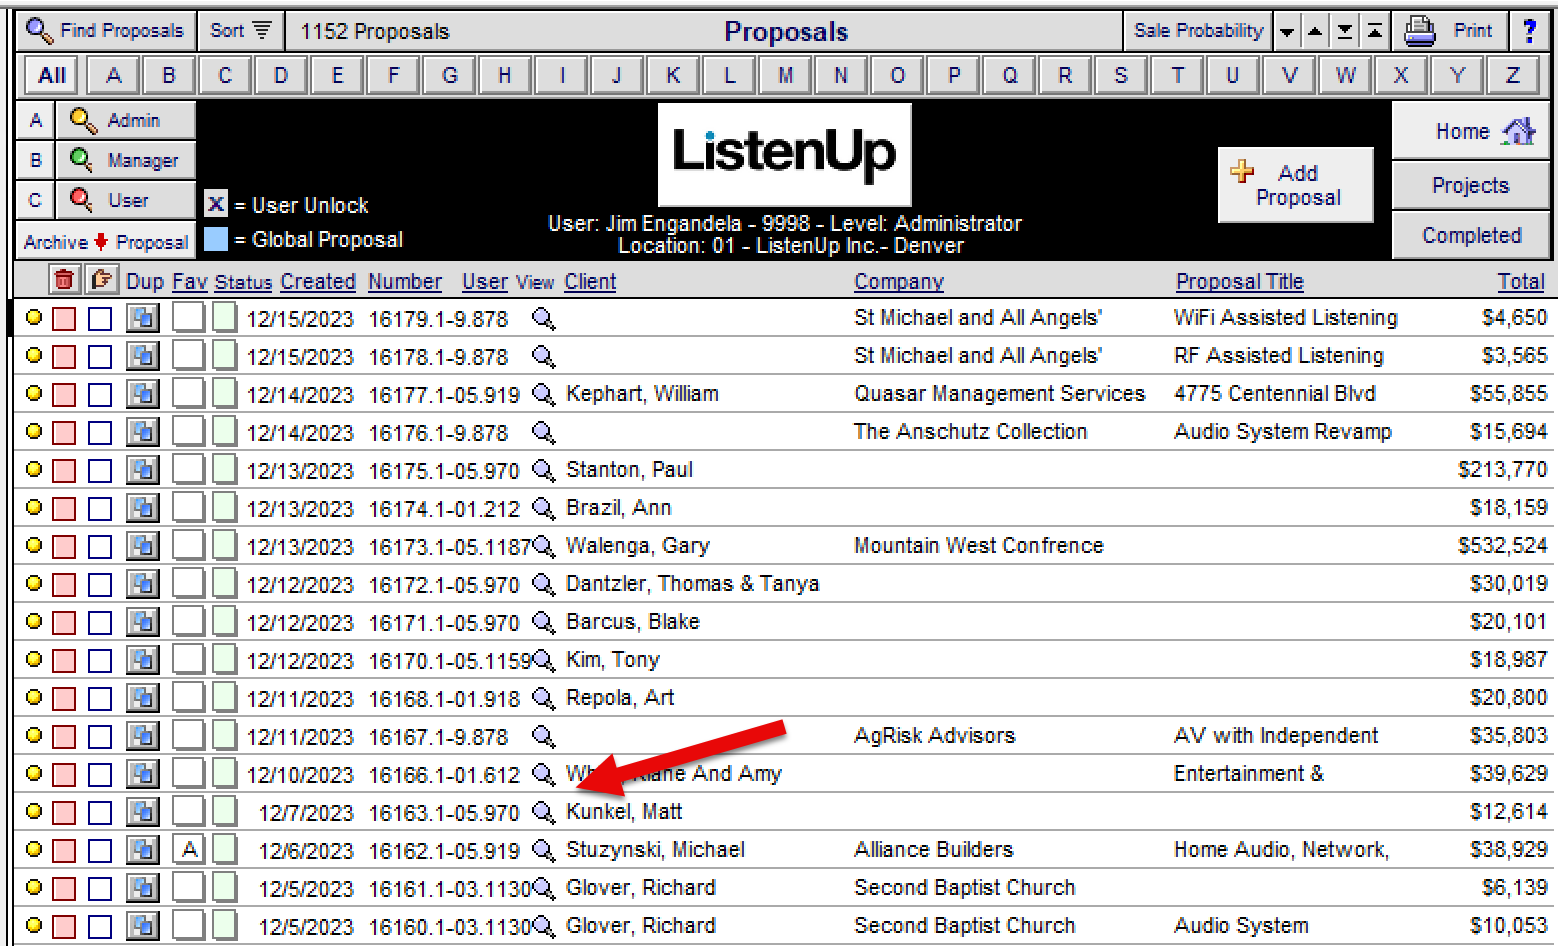Click the Print button
This screenshot has width=1558, height=946.
coord(1449,31)
